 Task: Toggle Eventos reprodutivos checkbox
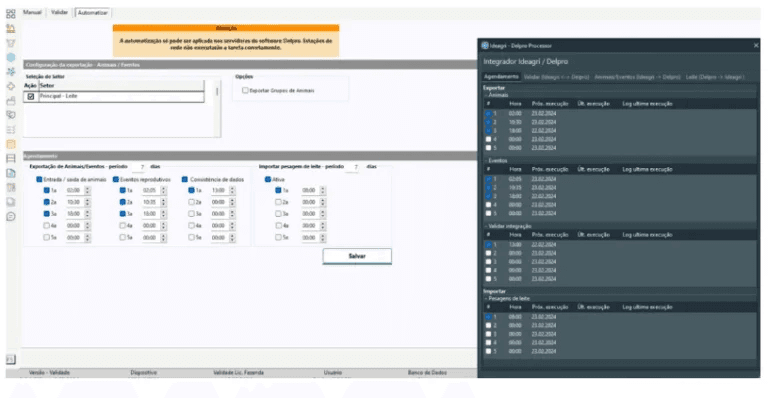click(116, 180)
